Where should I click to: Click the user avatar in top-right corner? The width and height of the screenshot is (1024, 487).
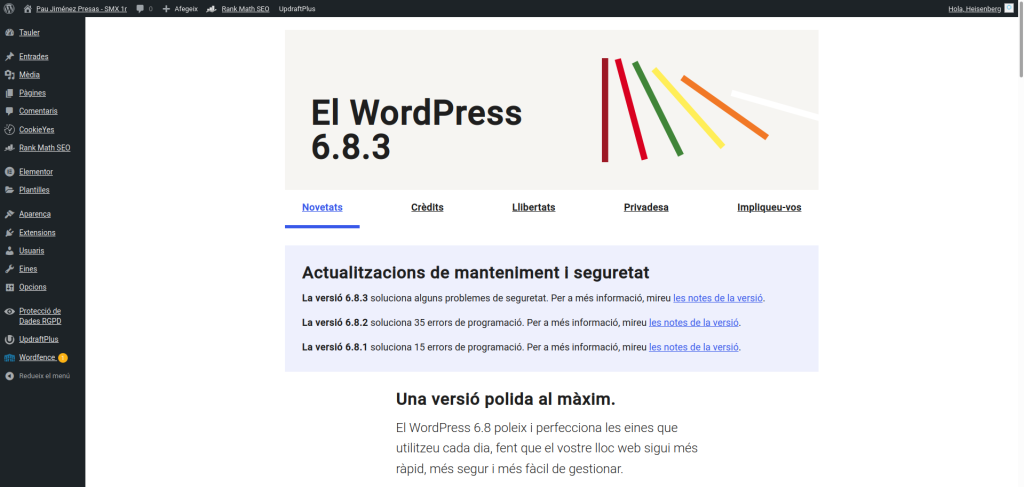pyautogui.click(x=1009, y=8)
